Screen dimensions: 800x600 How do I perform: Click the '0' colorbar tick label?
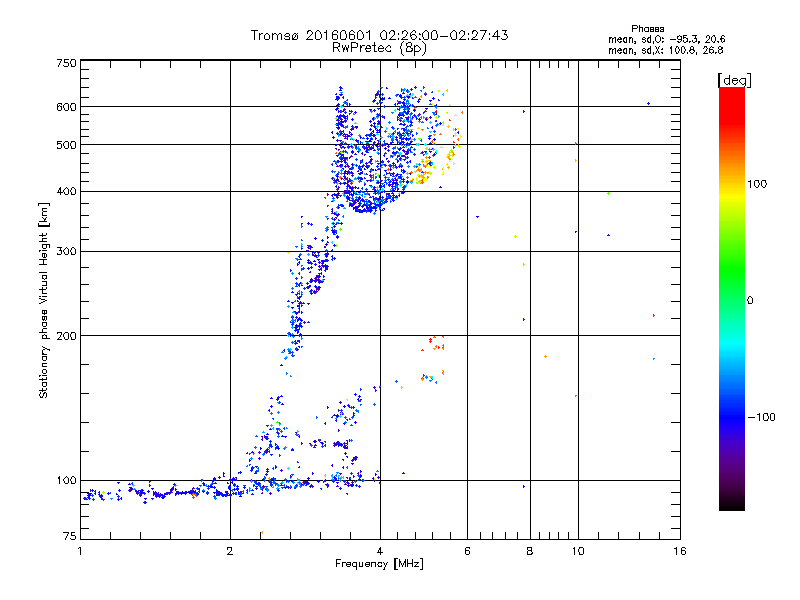(750, 300)
